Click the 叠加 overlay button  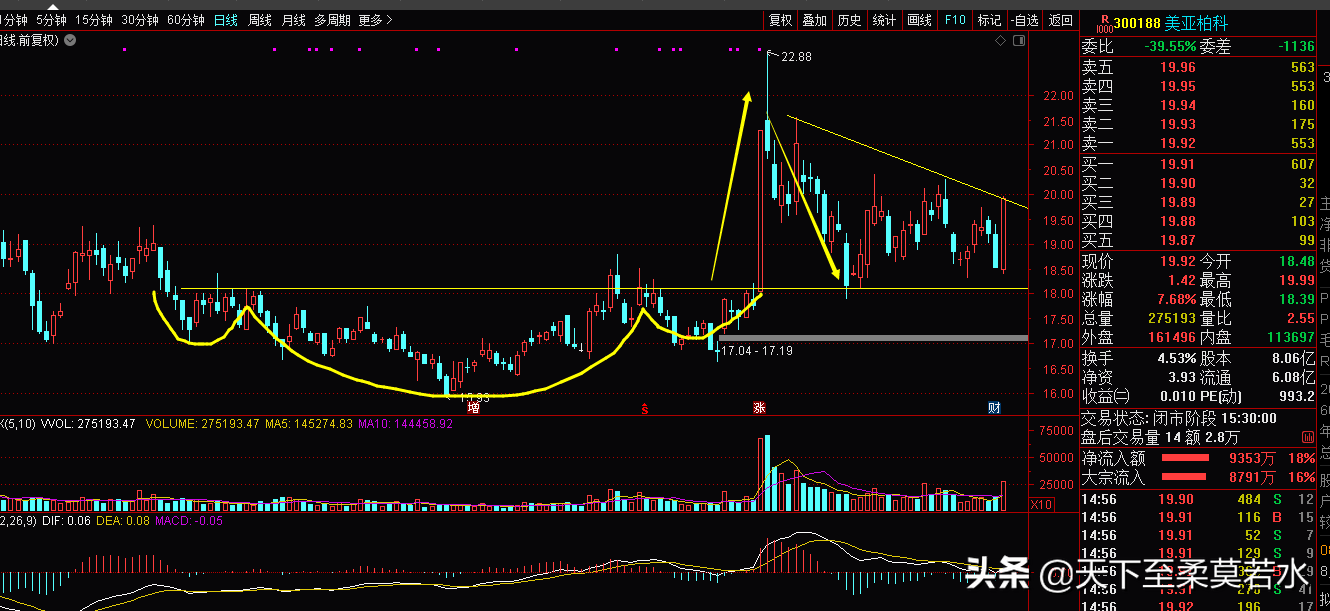coord(815,20)
